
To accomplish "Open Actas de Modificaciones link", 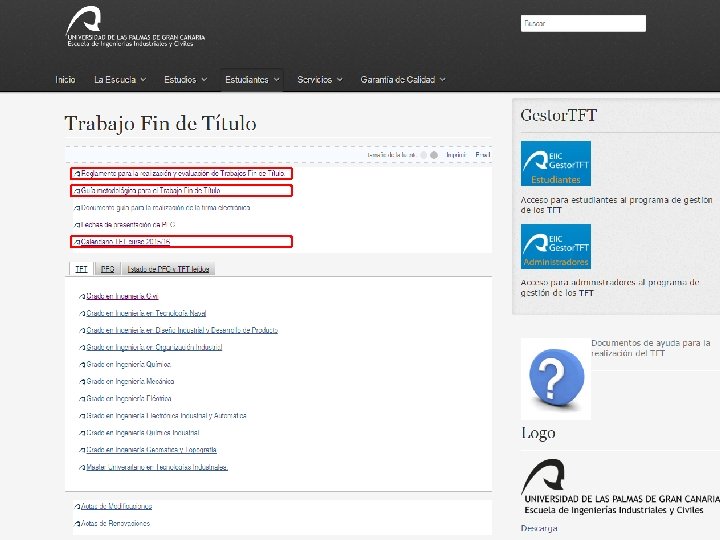I will (x=117, y=506).
